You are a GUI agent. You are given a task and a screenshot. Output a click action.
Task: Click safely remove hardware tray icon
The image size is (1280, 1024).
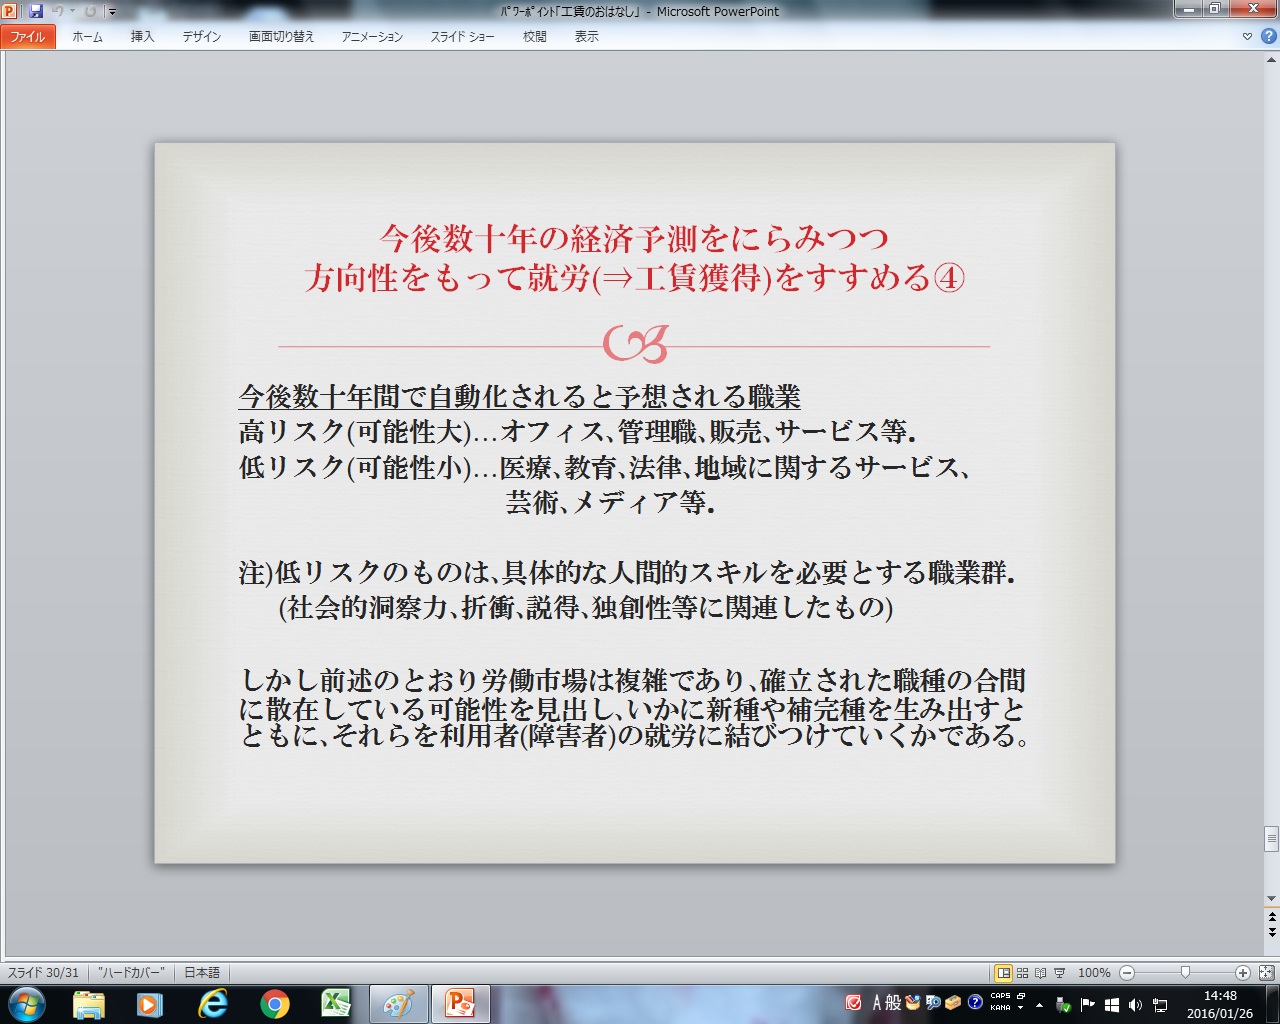click(x=1063, y=1004)
